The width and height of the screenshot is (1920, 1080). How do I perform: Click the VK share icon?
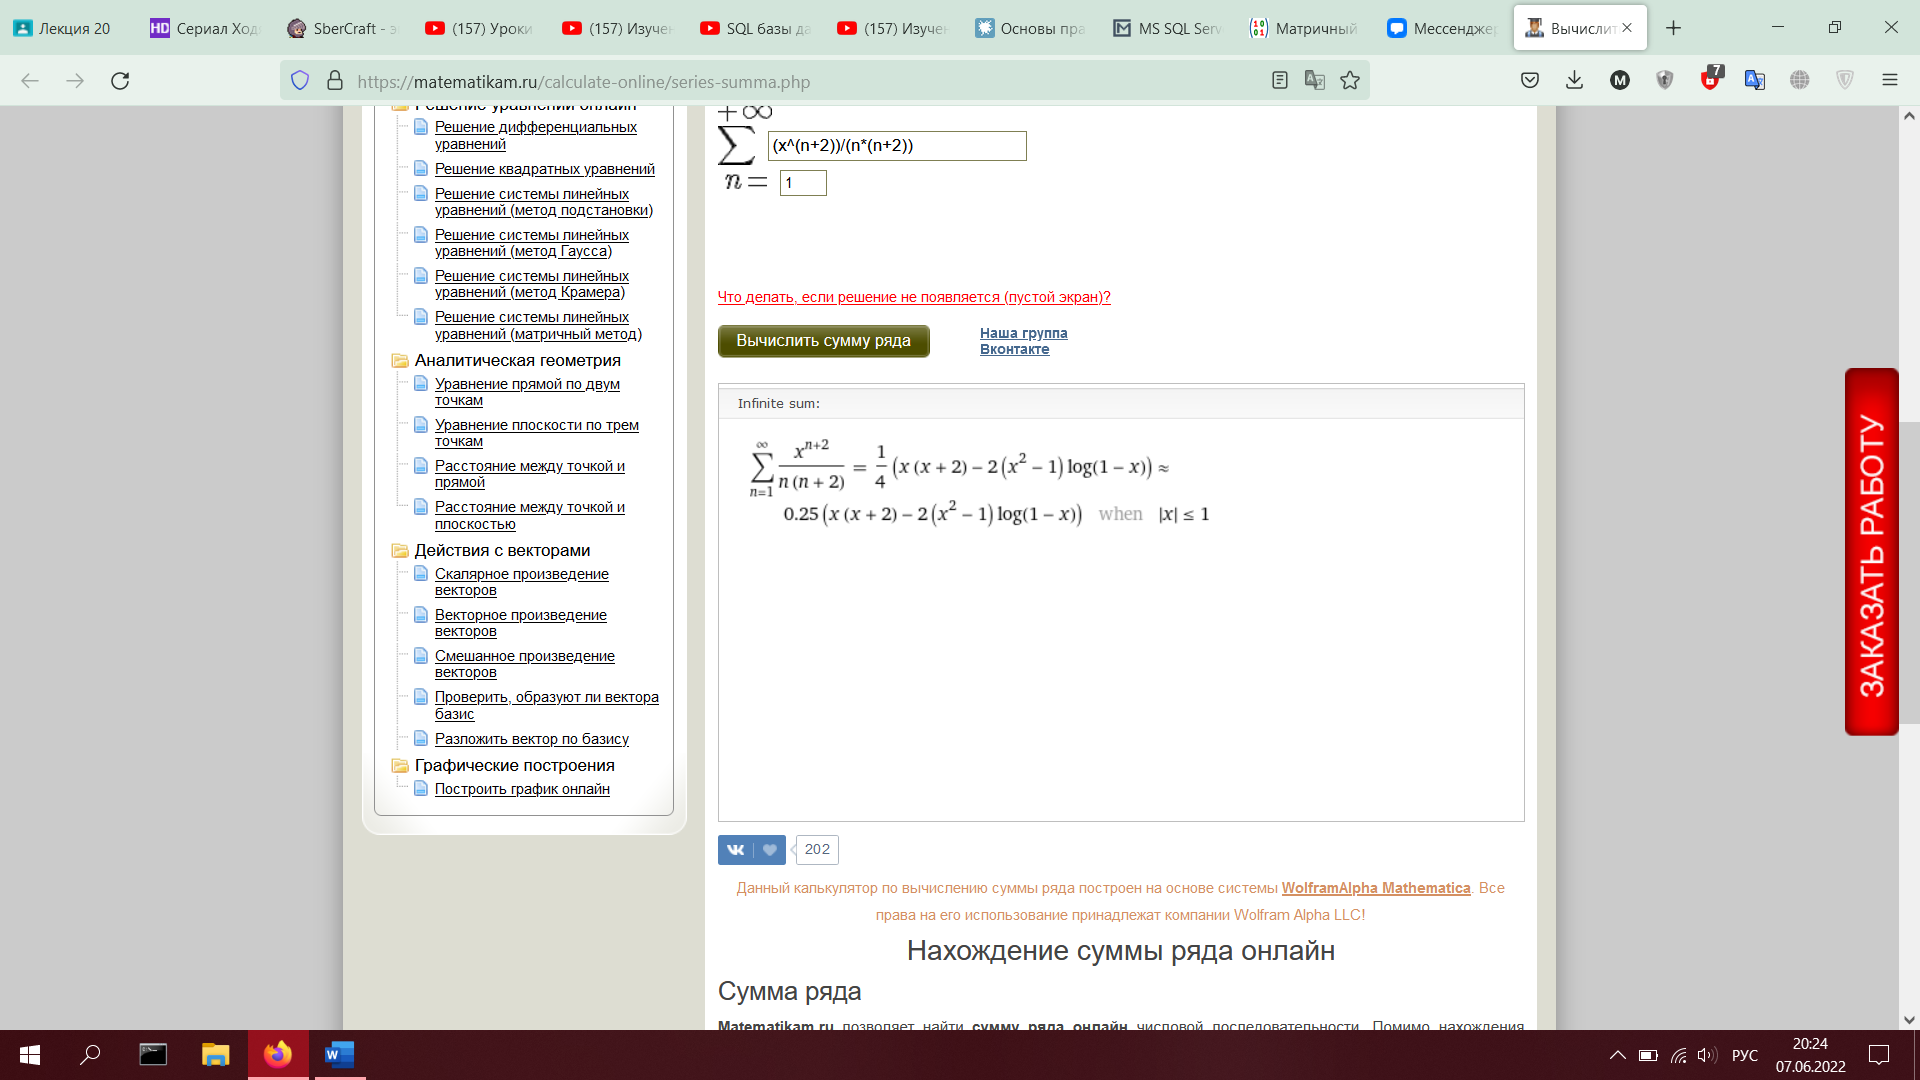click(735, 850)
